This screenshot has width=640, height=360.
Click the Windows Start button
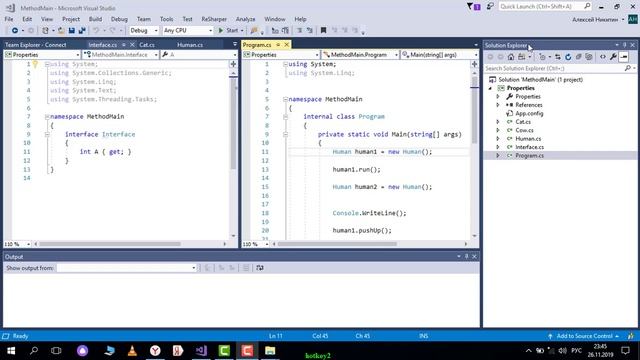tap(11, 351)
